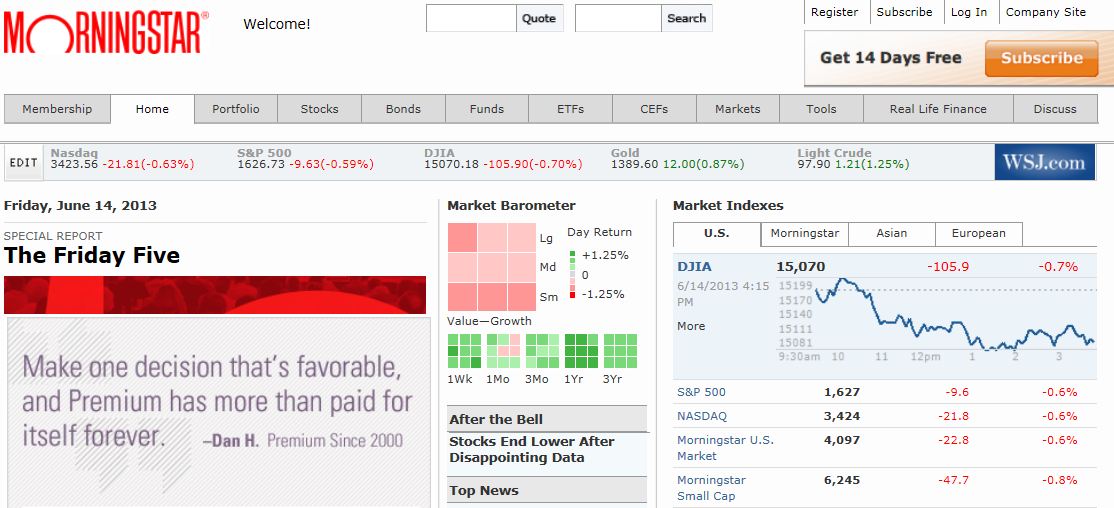Viewport: 1114px width, 508px height.
Task: Click the Market Barometer heading
Action: [512, 206]
